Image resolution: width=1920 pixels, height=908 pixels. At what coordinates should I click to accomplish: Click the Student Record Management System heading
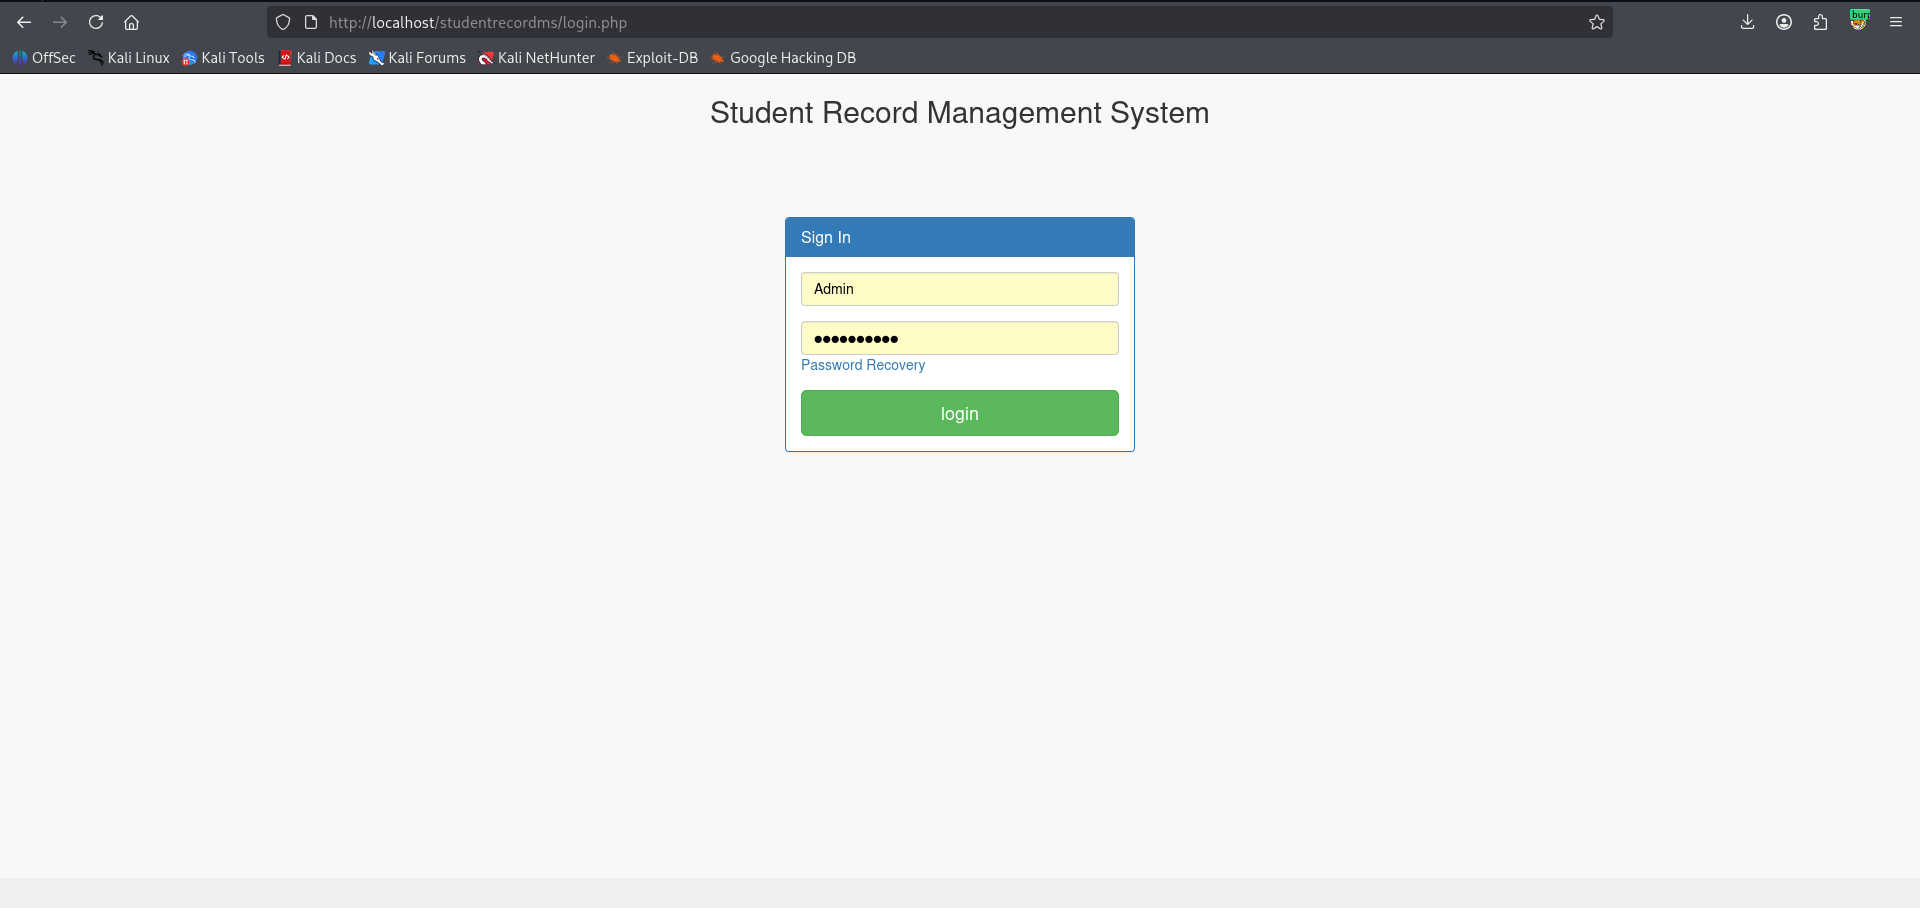coord(960,113)
